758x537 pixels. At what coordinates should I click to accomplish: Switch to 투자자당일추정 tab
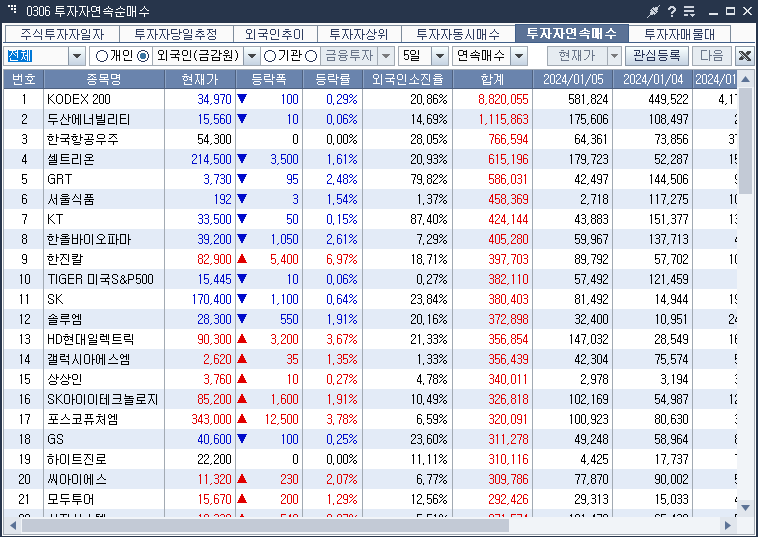(176, 34)
